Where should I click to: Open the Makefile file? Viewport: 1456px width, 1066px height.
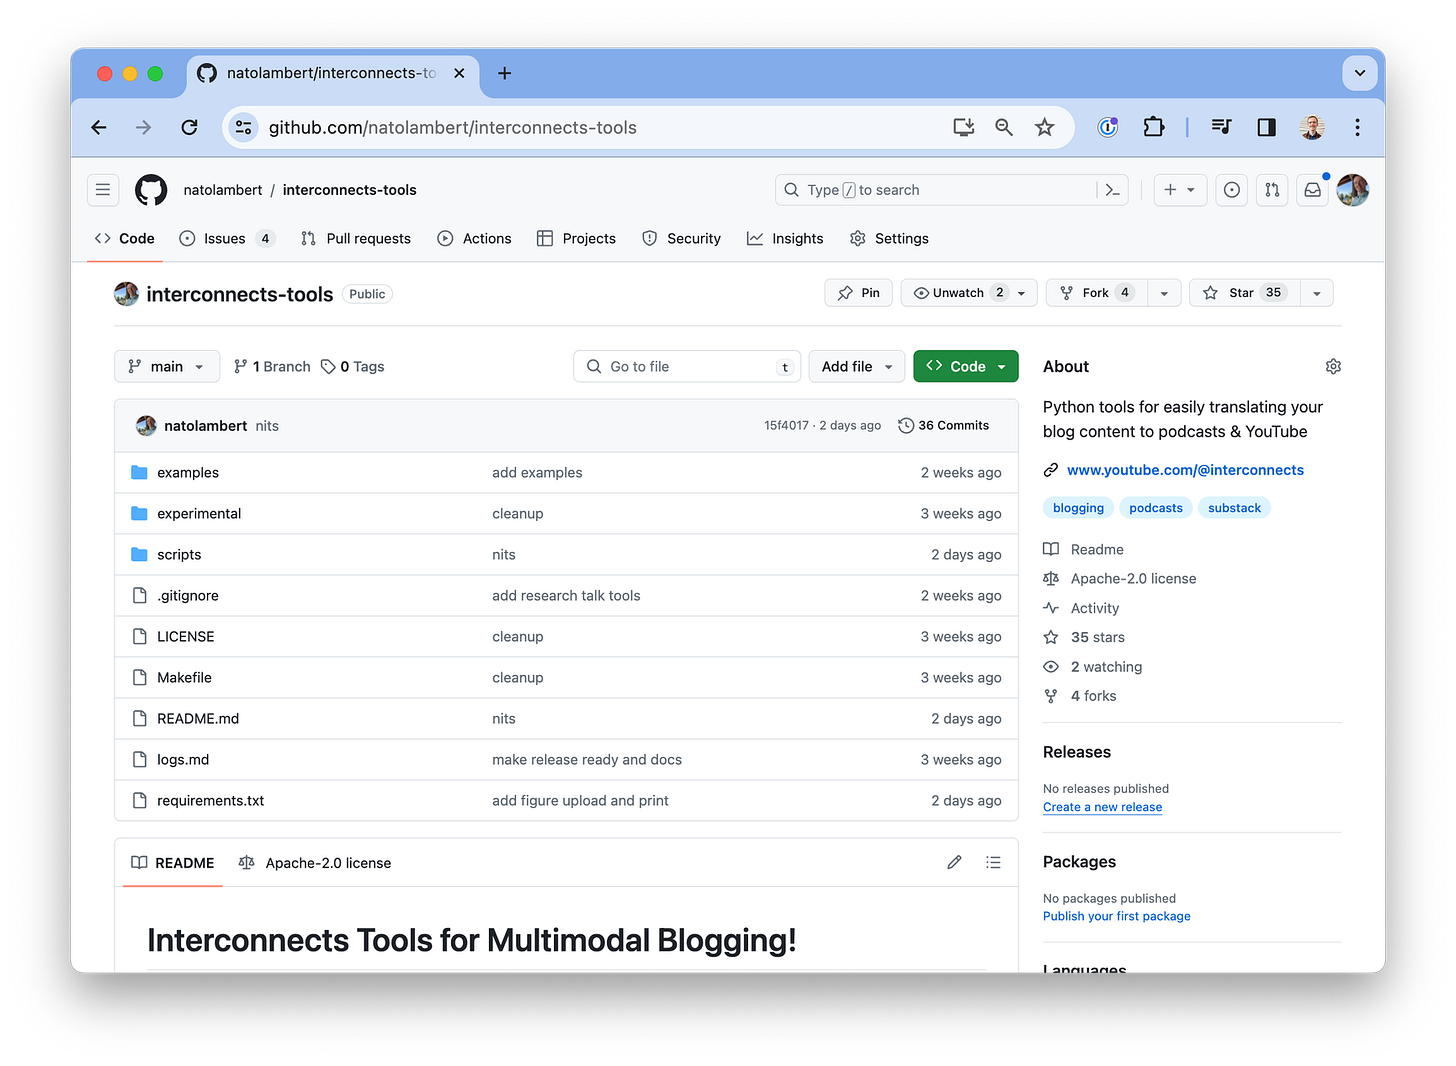point(184,678)
